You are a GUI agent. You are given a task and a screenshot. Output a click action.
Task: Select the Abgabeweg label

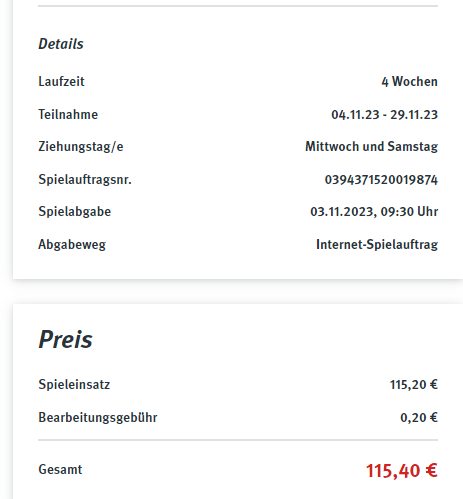72,244
